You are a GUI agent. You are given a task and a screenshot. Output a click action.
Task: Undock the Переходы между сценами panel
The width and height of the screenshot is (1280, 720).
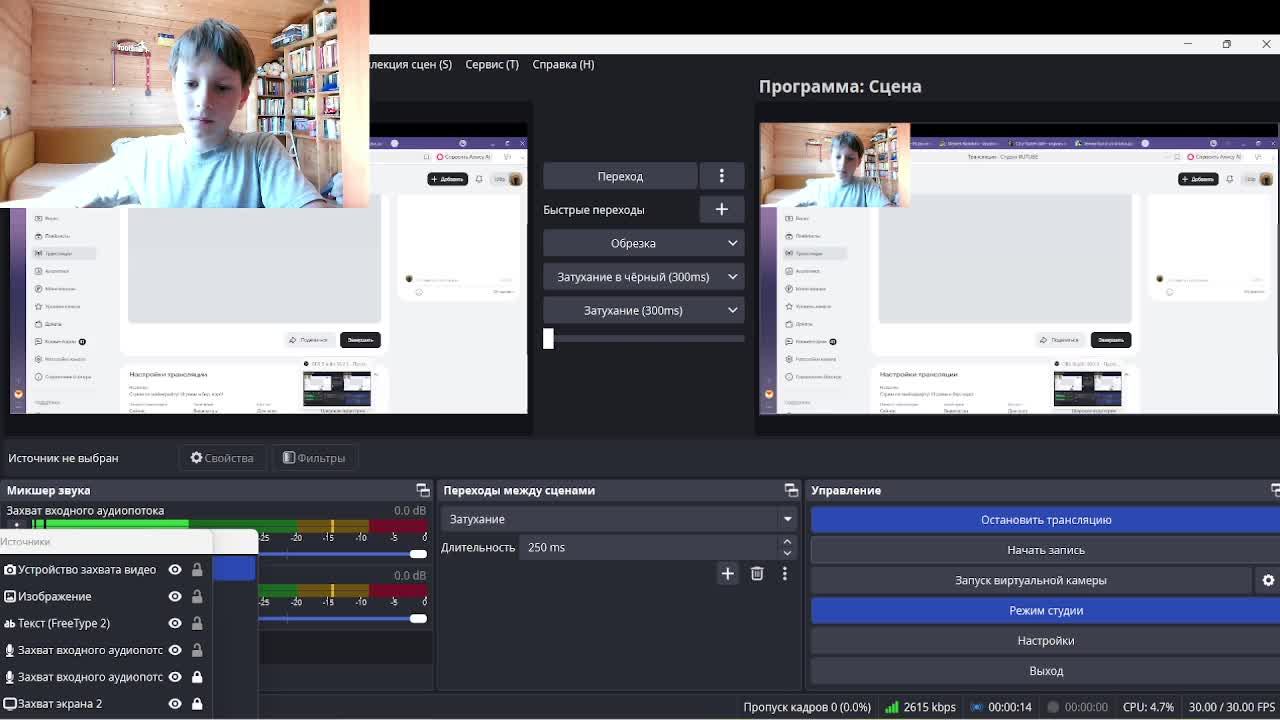[791, 490]
